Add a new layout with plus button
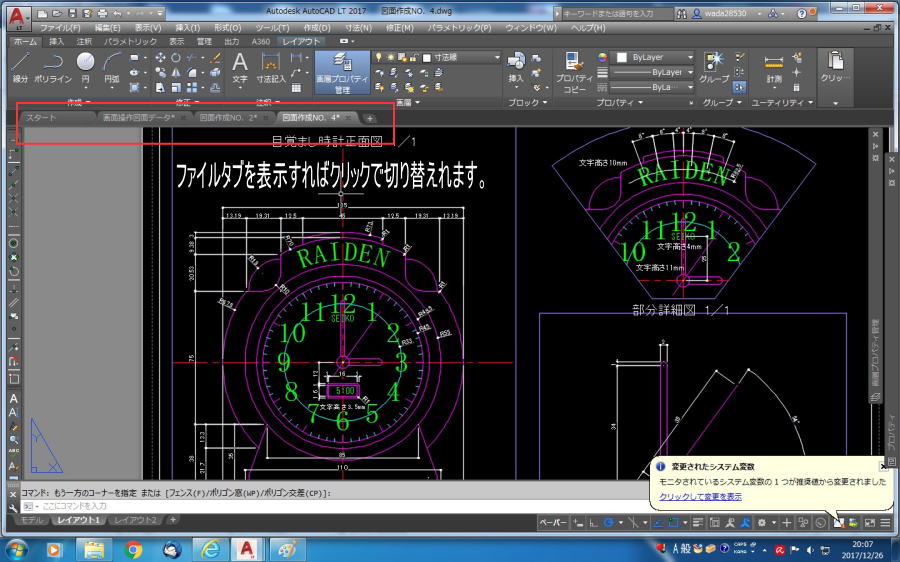Viewport: 900px width, 562px height. 172,520
